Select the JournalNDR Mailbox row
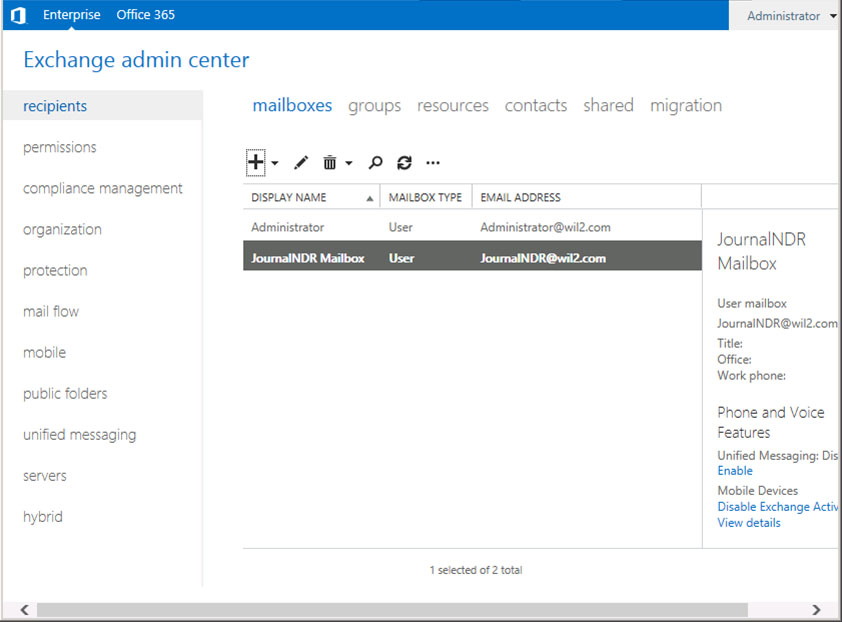842x622 pixels. pos(473,258)
